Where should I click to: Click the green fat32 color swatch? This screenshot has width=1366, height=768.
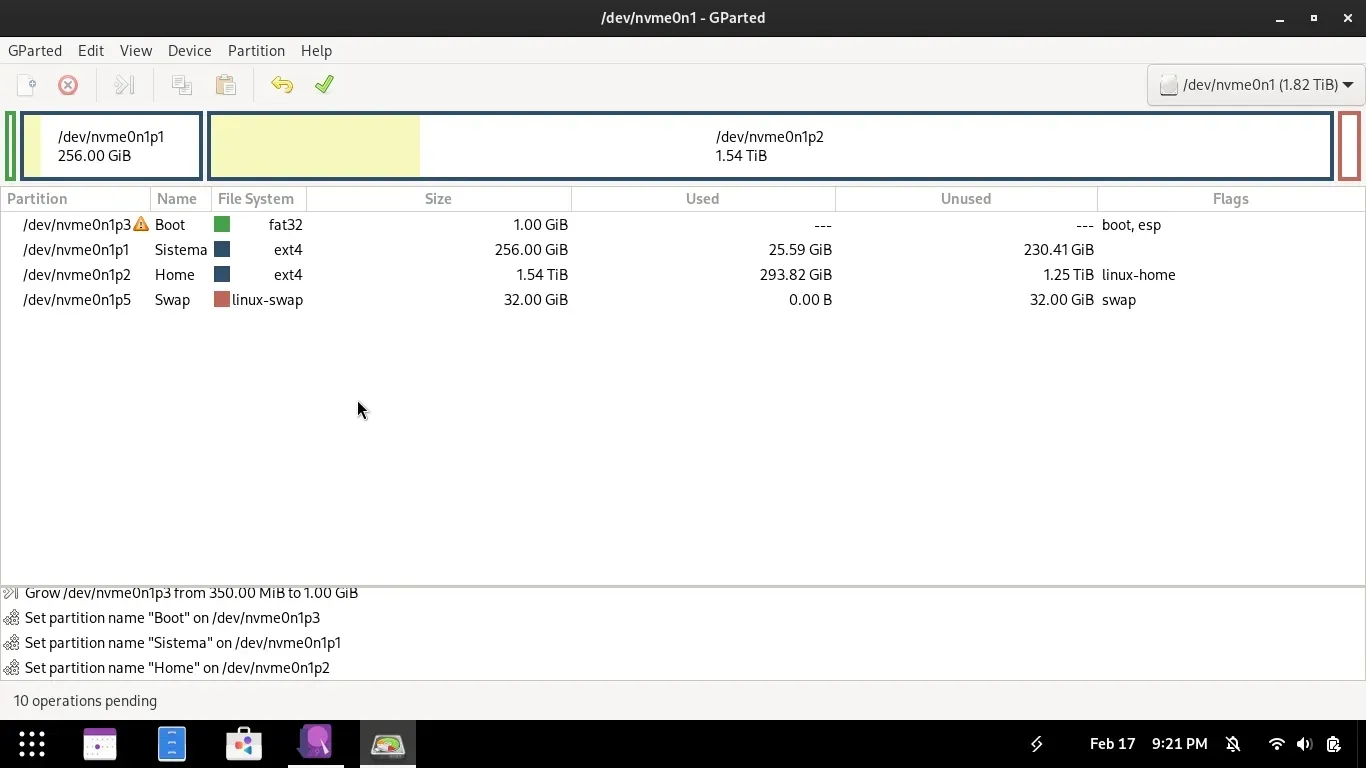click(222, 225)
